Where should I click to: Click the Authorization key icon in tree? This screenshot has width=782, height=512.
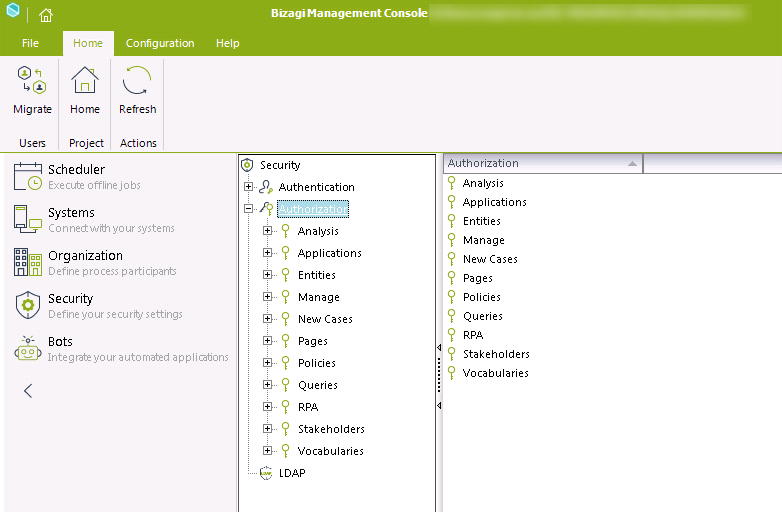tap(266, 209)
